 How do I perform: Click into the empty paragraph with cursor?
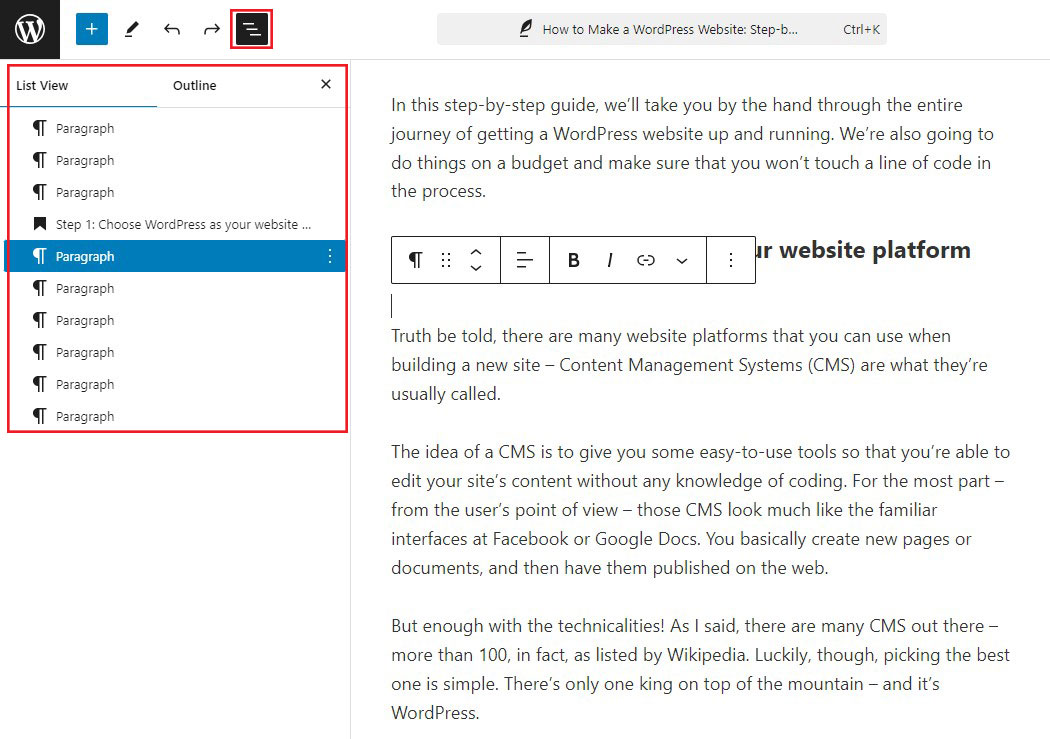(x=701, y=306)
